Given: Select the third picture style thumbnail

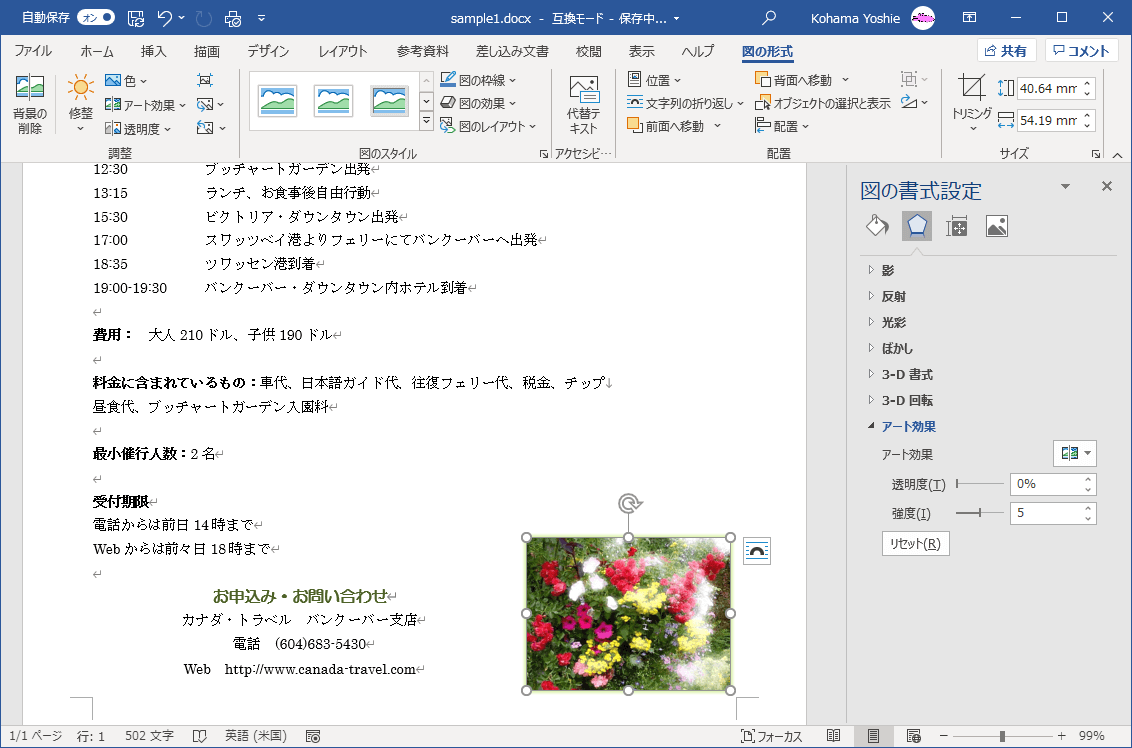Looking at the screenshot, I should coord(389,101).
